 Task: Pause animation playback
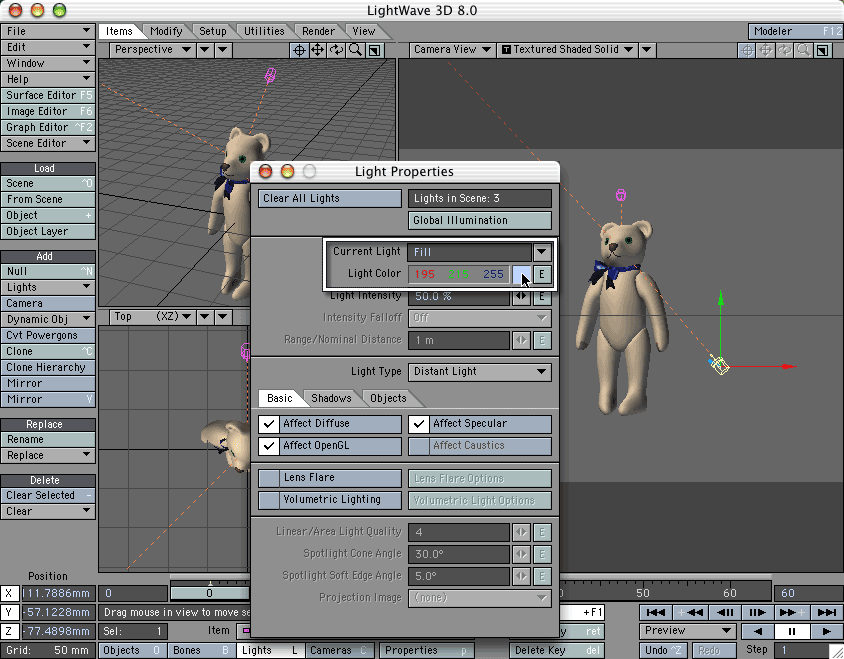point(791,631)
